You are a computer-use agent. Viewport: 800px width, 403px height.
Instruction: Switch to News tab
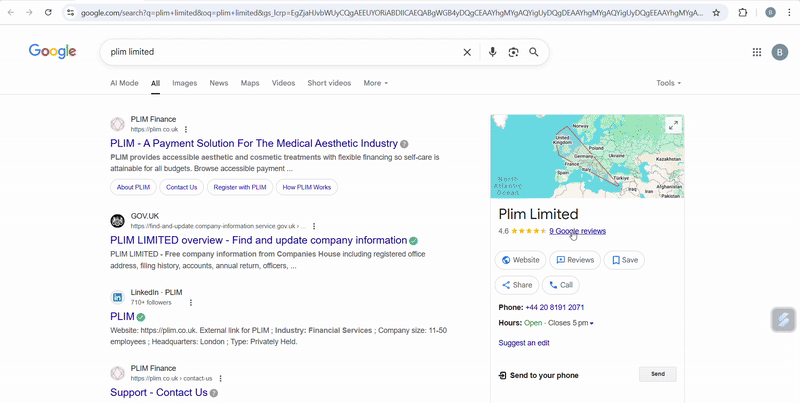219,83
